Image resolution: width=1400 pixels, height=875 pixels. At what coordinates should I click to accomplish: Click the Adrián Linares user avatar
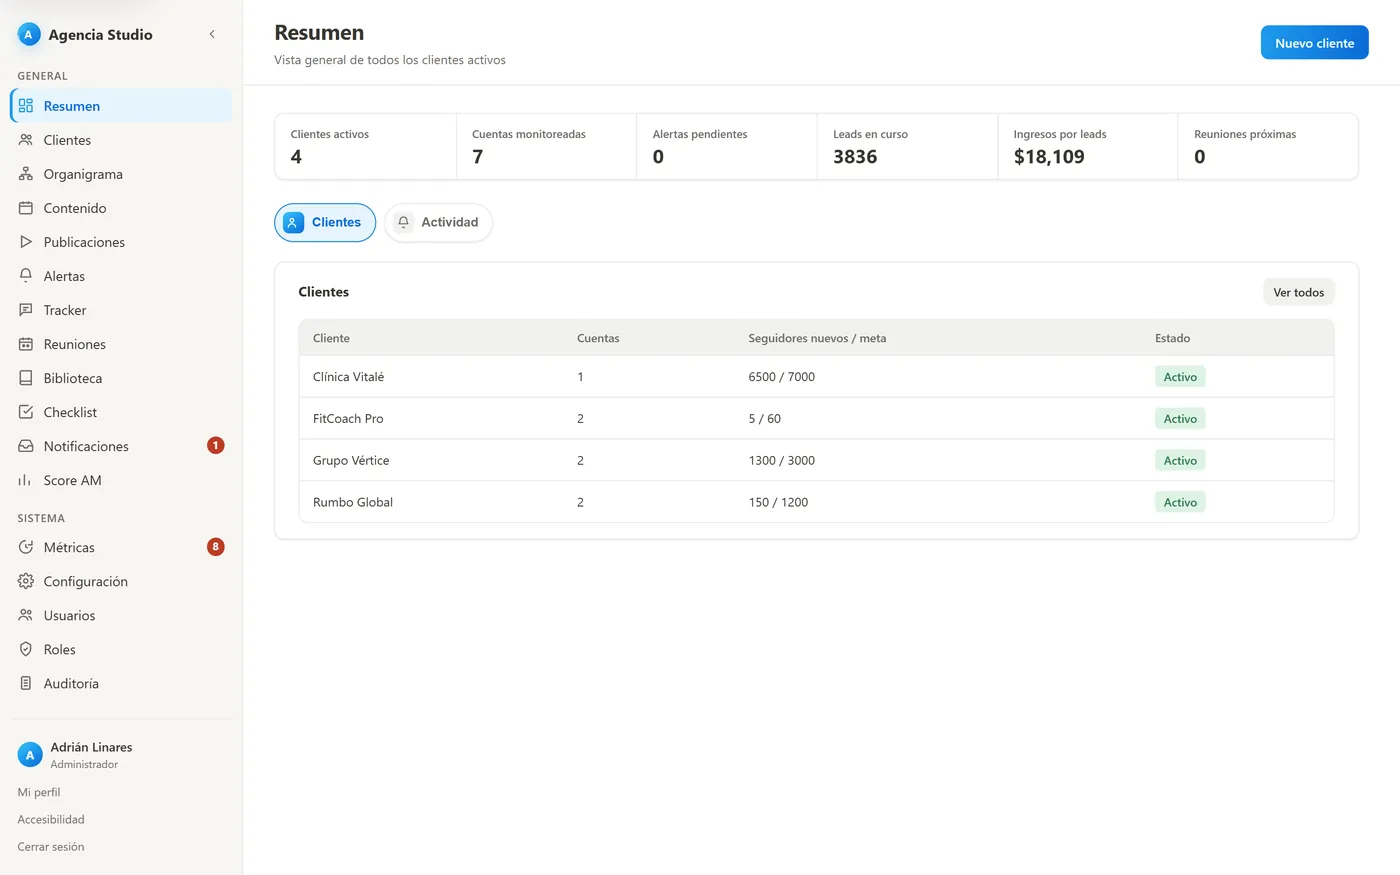point(30,755)
